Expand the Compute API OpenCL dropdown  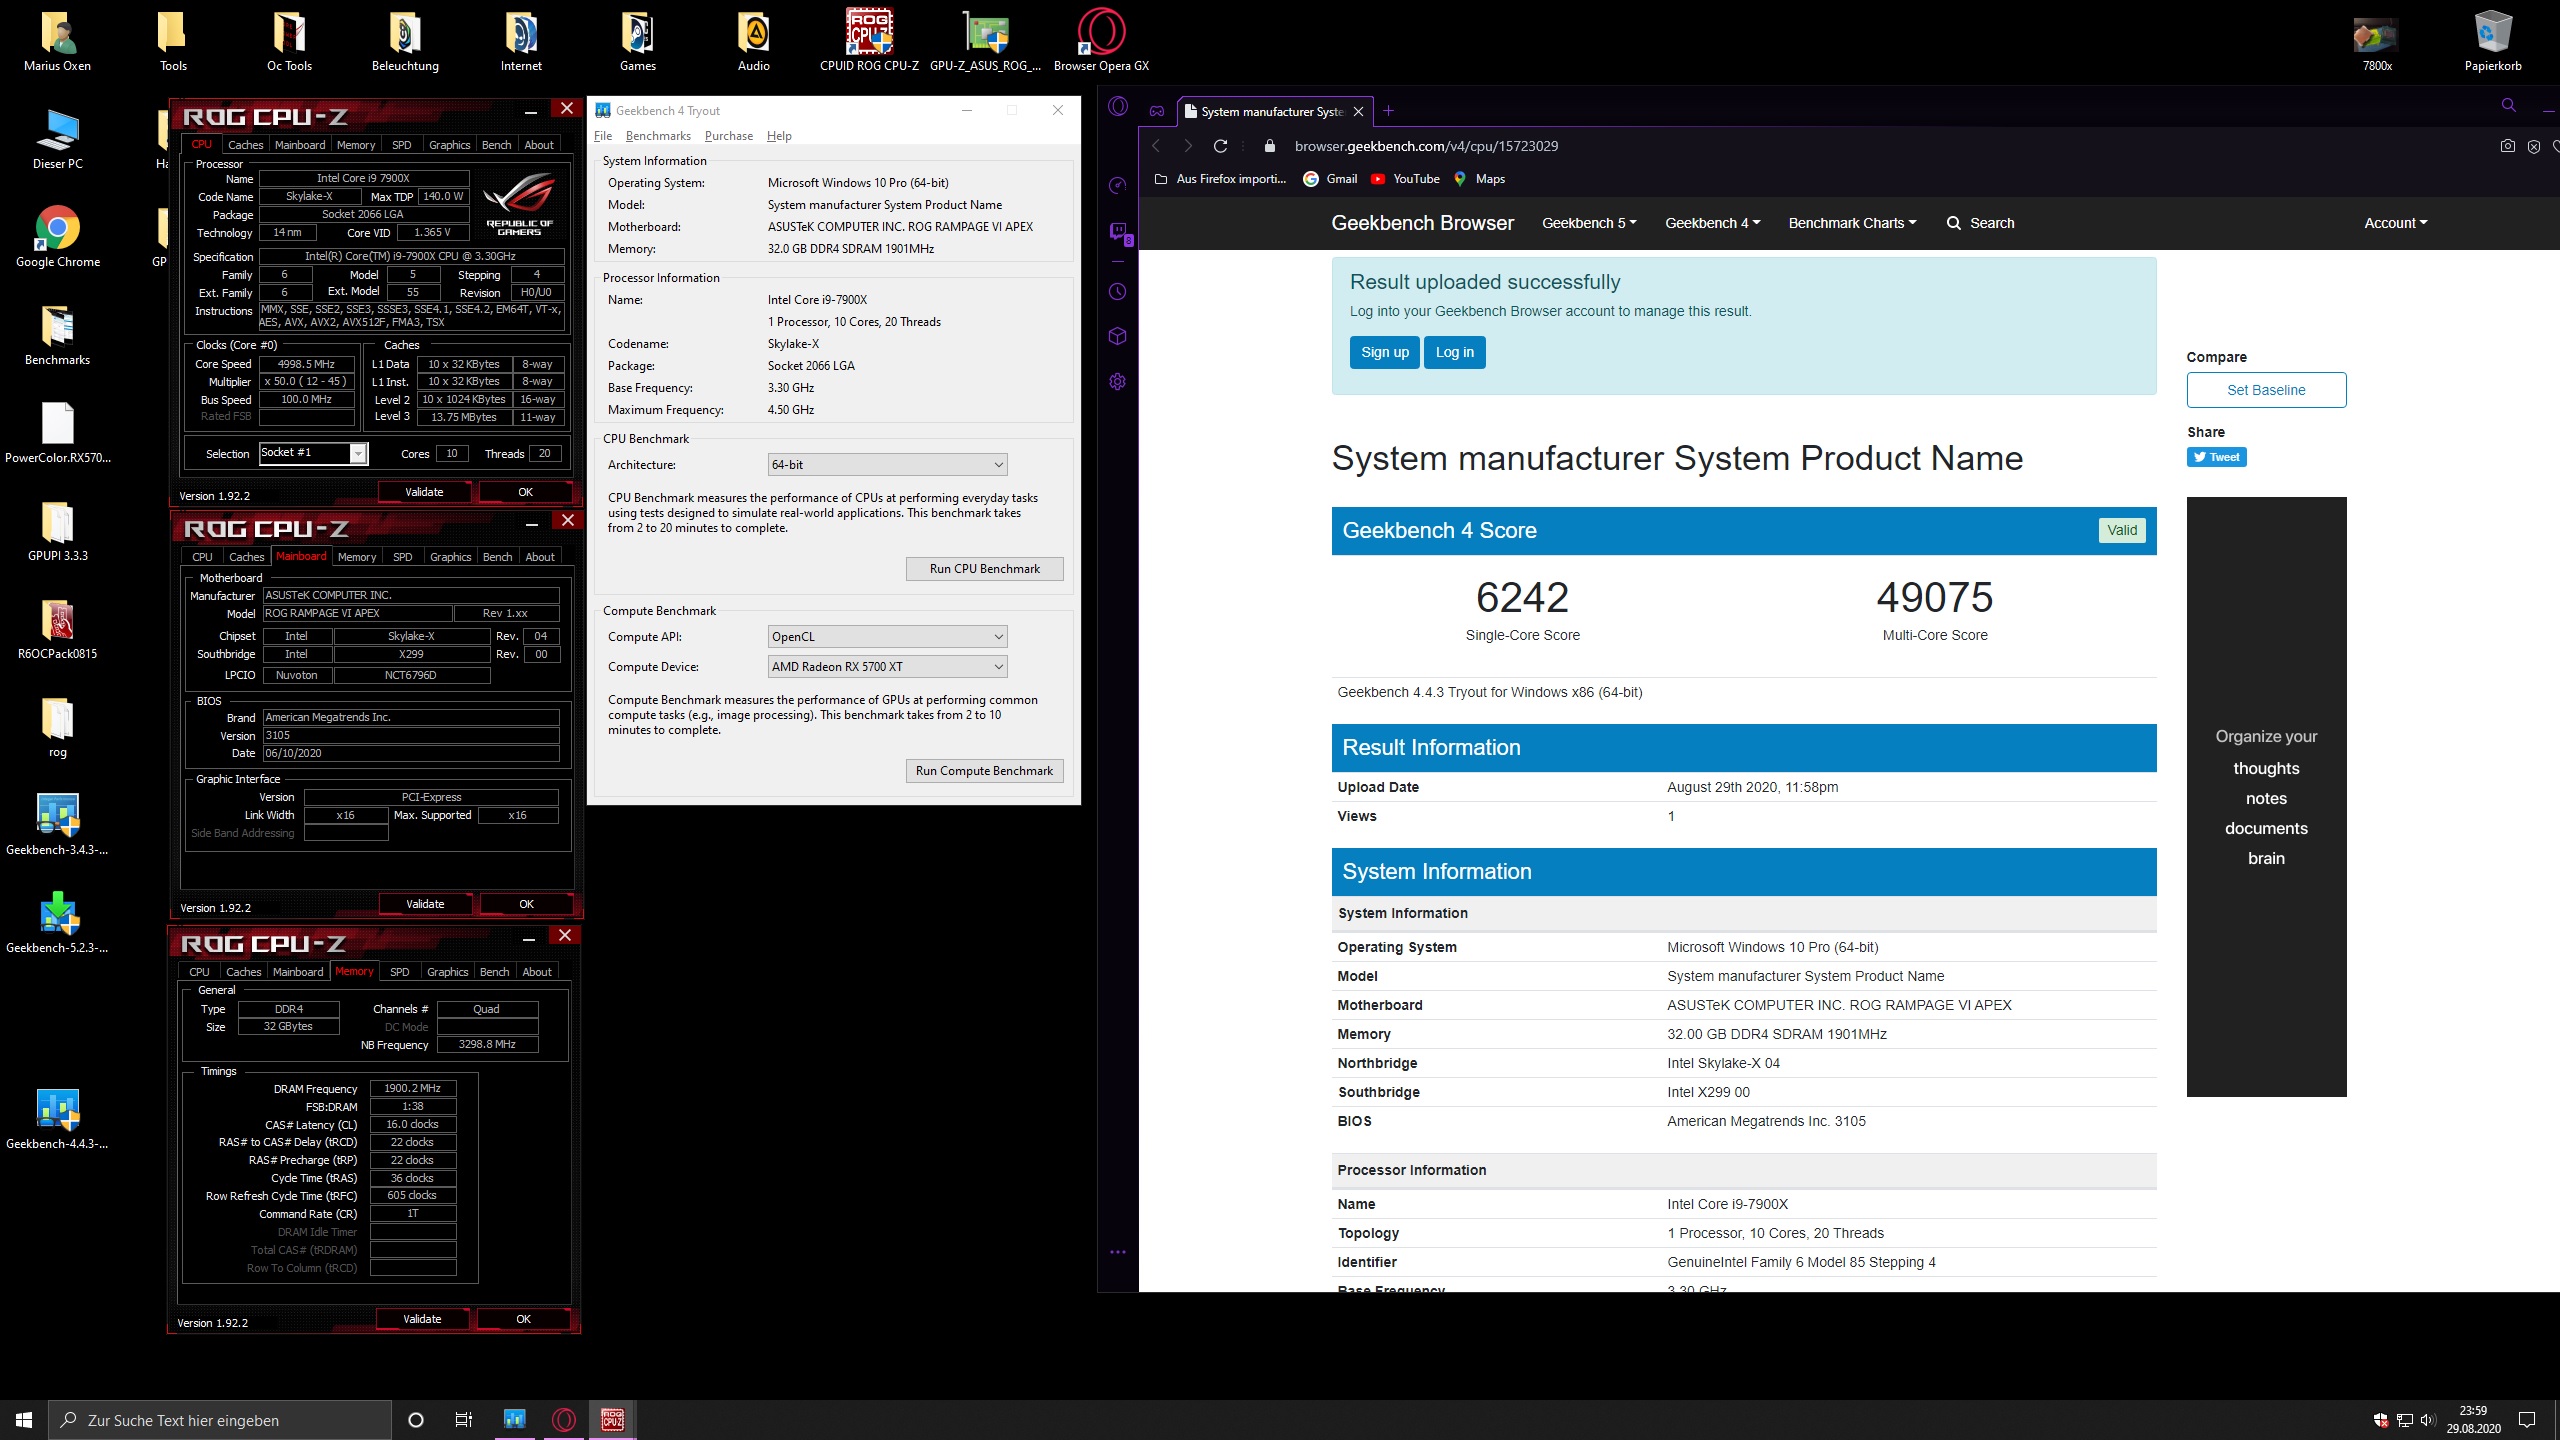click(x=887, y=637)
